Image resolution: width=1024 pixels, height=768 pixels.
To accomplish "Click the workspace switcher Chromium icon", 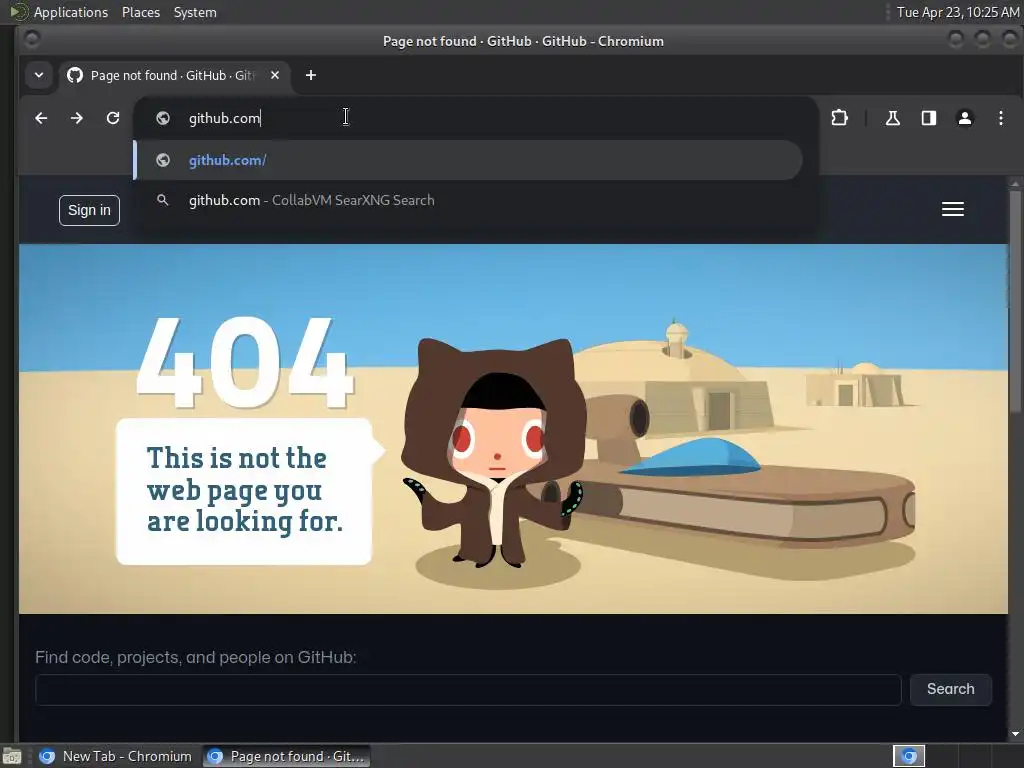I will click(x=908, y=756).
